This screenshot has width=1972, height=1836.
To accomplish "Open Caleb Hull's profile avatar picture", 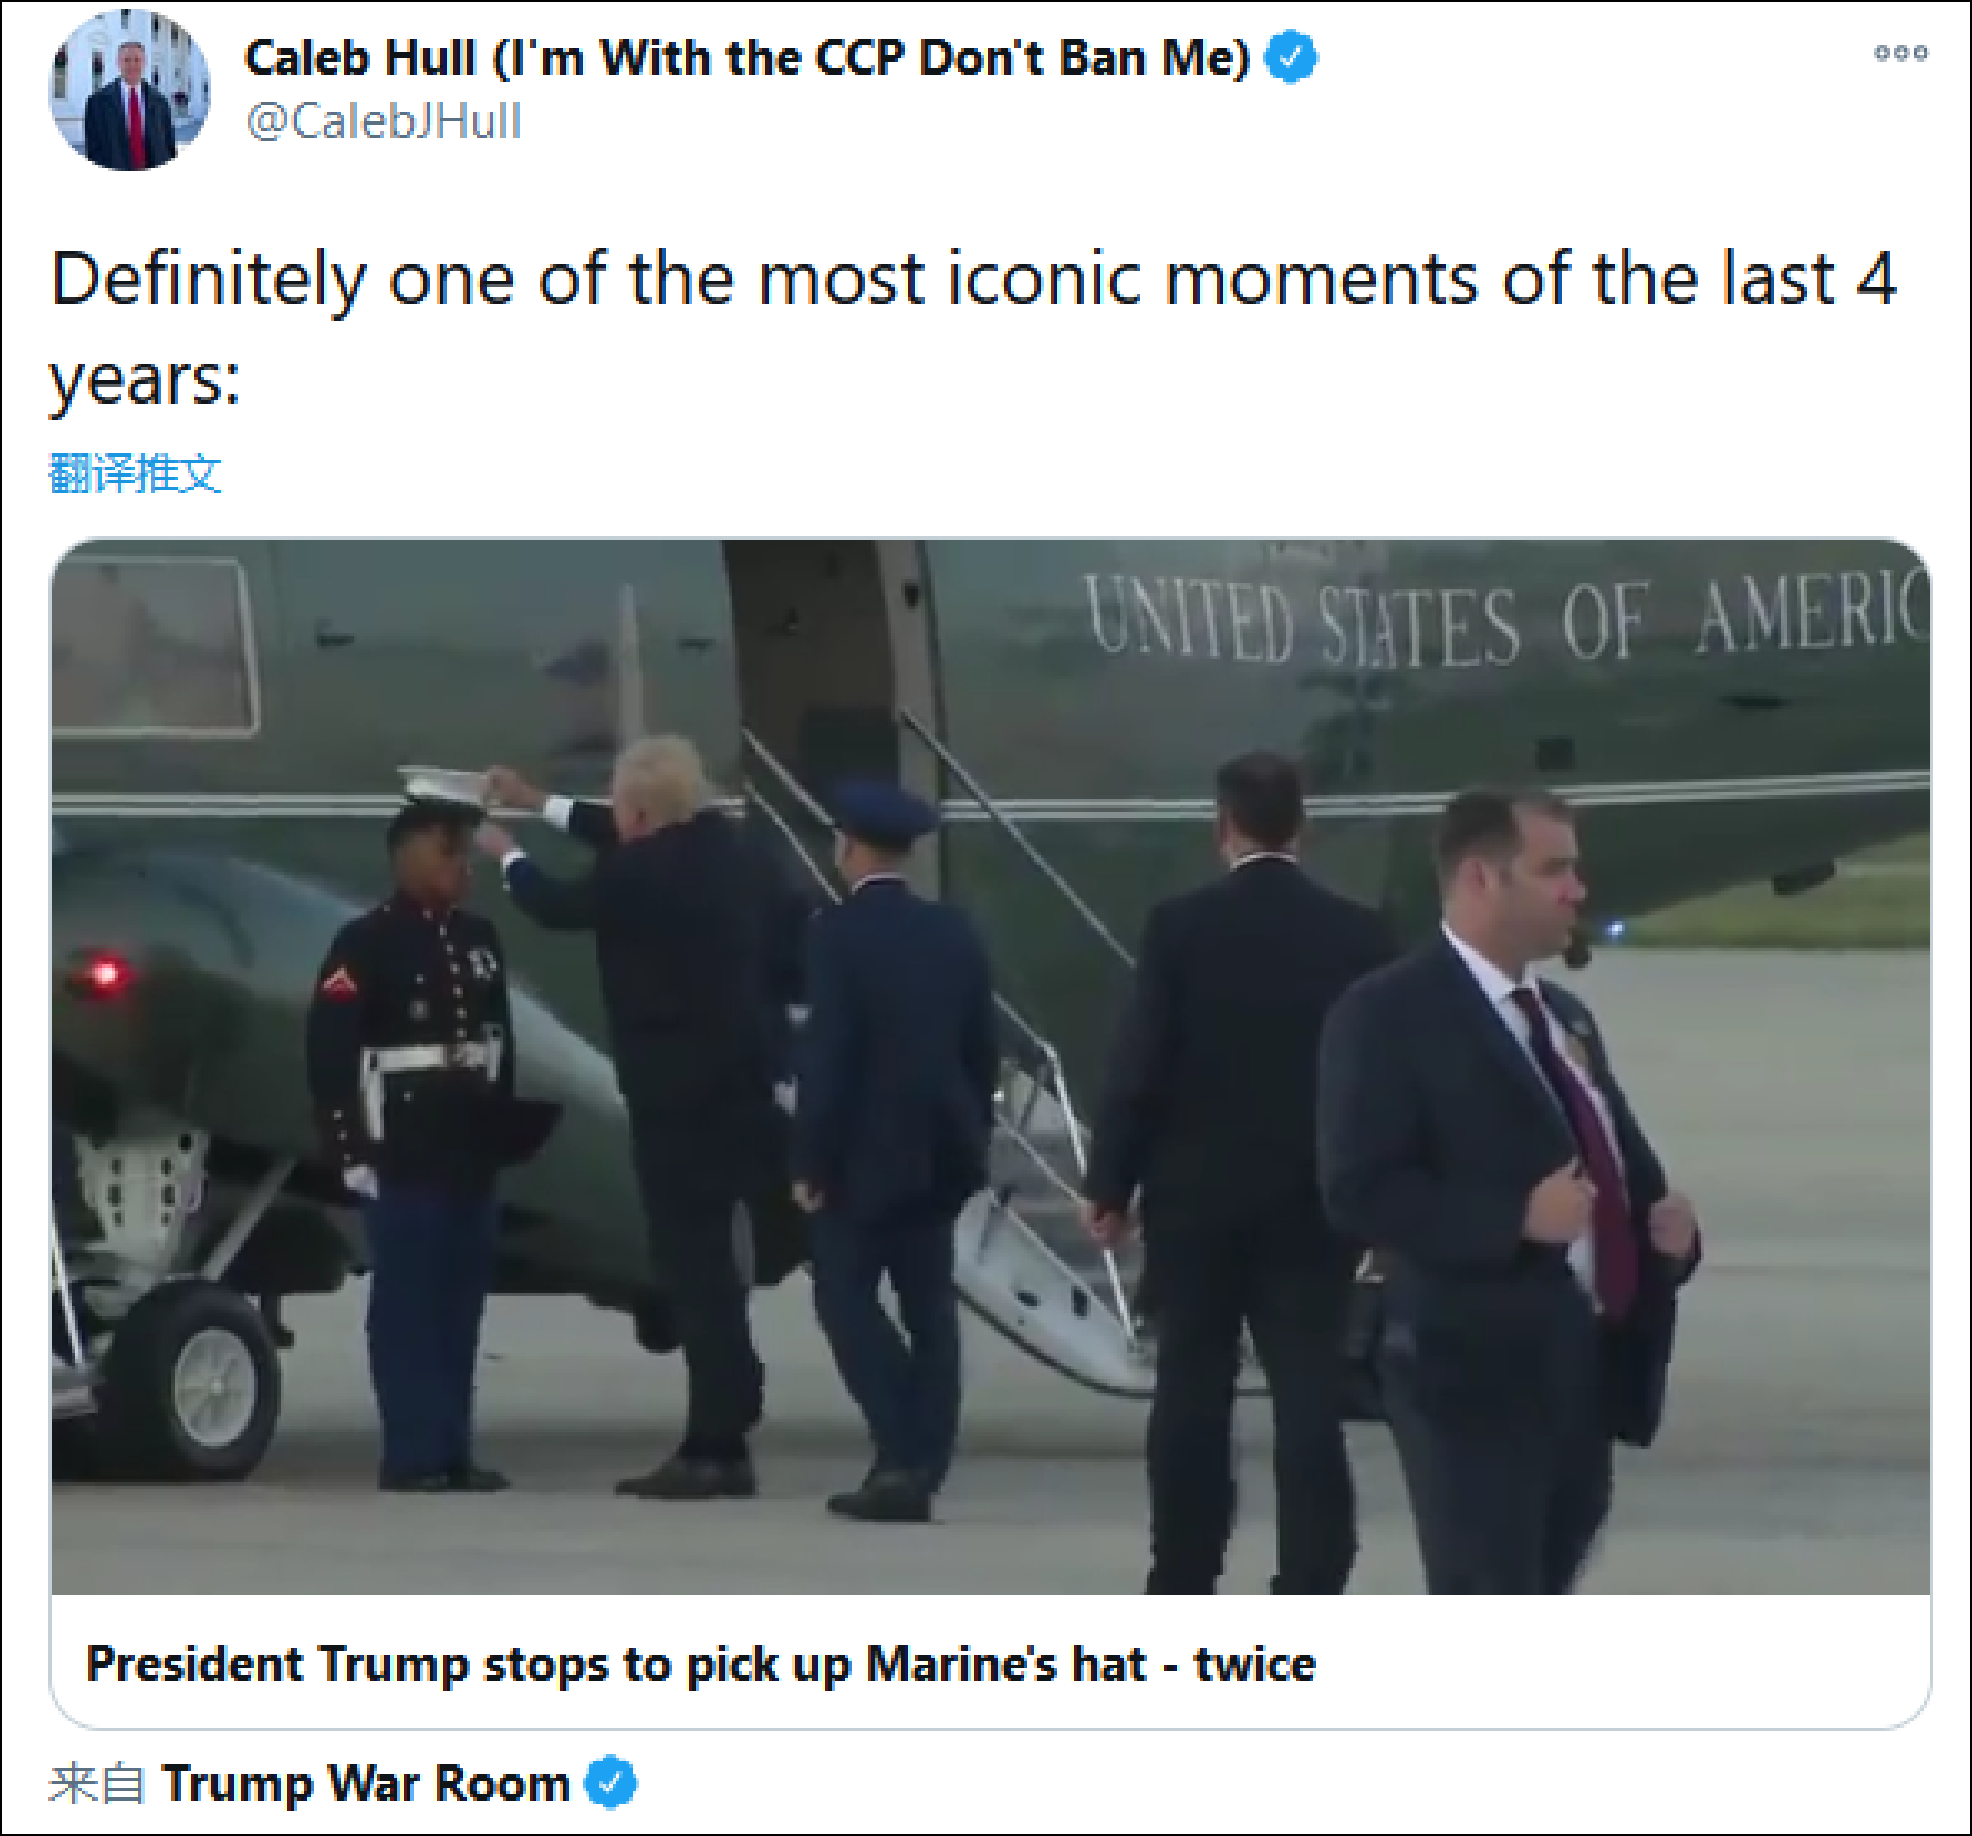I will [x=130, y=90].
